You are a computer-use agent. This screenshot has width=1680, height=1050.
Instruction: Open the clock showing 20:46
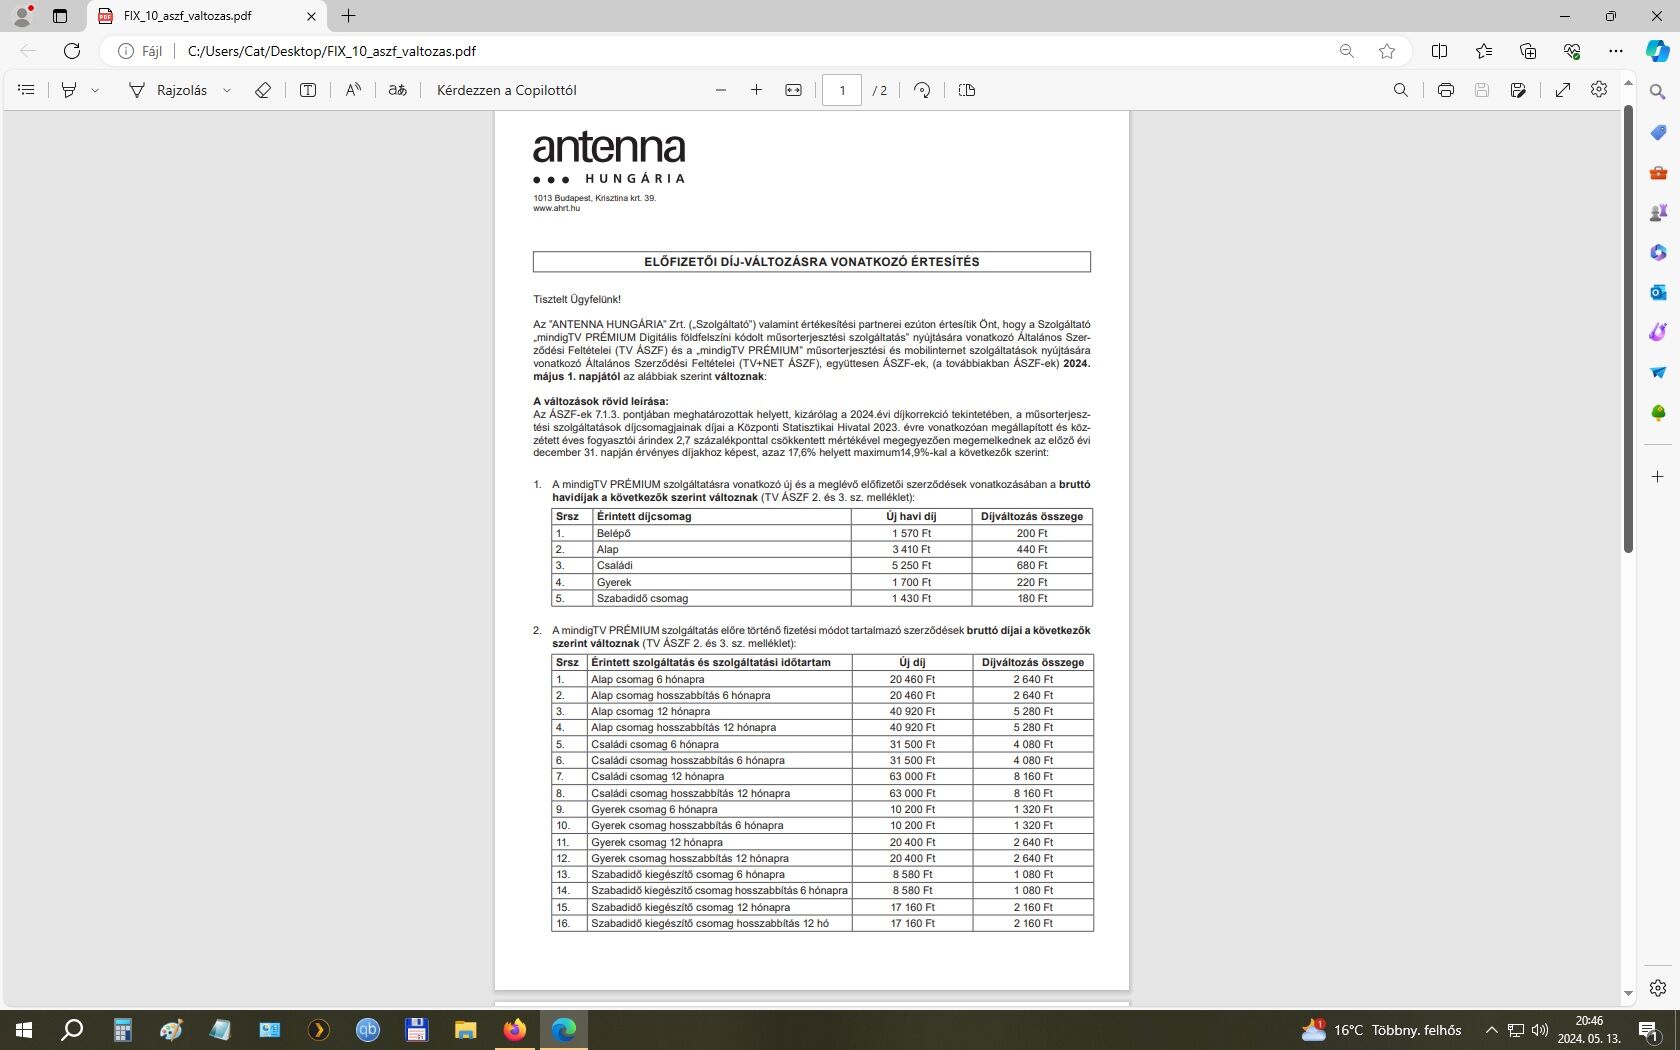[1589, 1030]
